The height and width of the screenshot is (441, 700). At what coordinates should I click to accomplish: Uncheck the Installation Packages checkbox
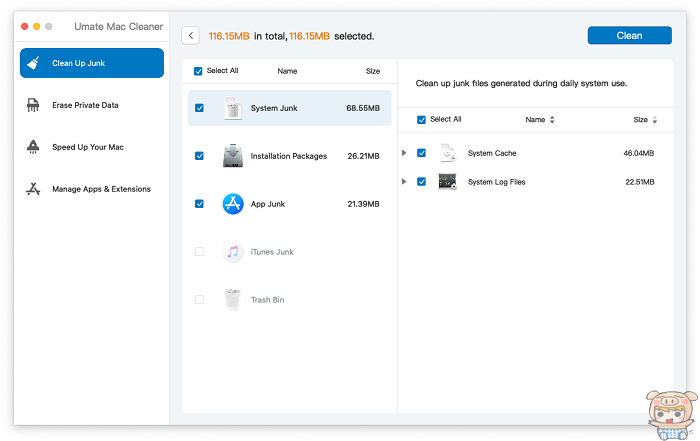[199, 156]
